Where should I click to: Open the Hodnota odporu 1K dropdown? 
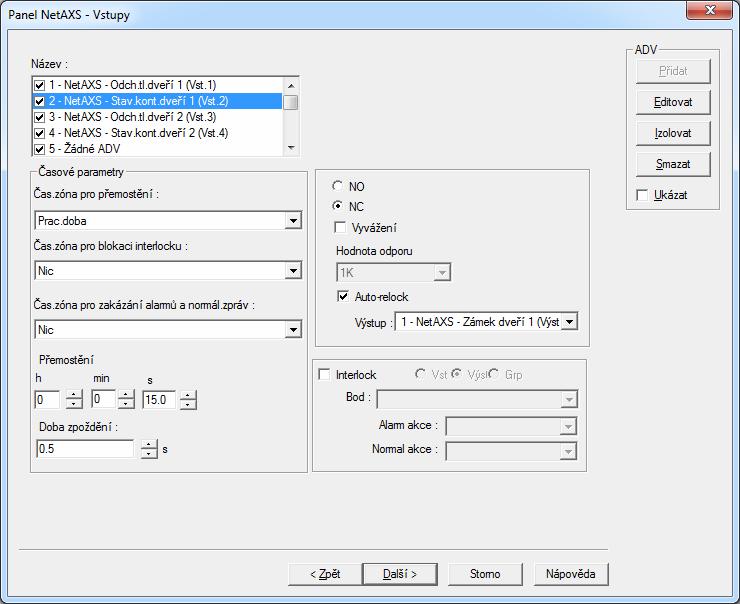coord(442,272)
